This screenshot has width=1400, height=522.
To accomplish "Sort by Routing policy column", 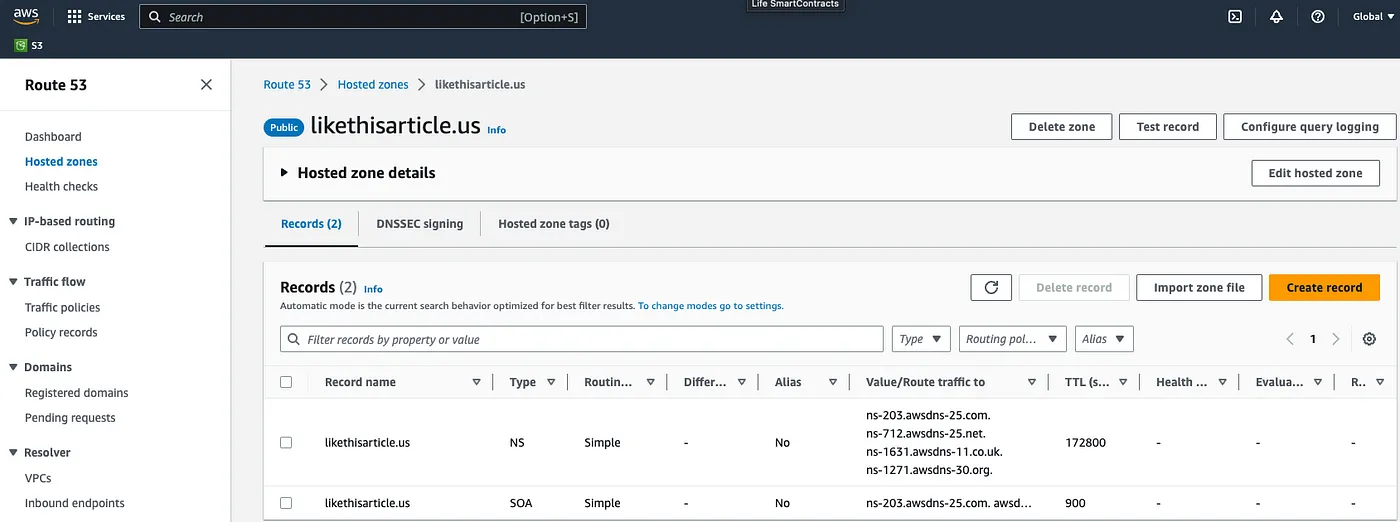I will (x=651, y=382).
